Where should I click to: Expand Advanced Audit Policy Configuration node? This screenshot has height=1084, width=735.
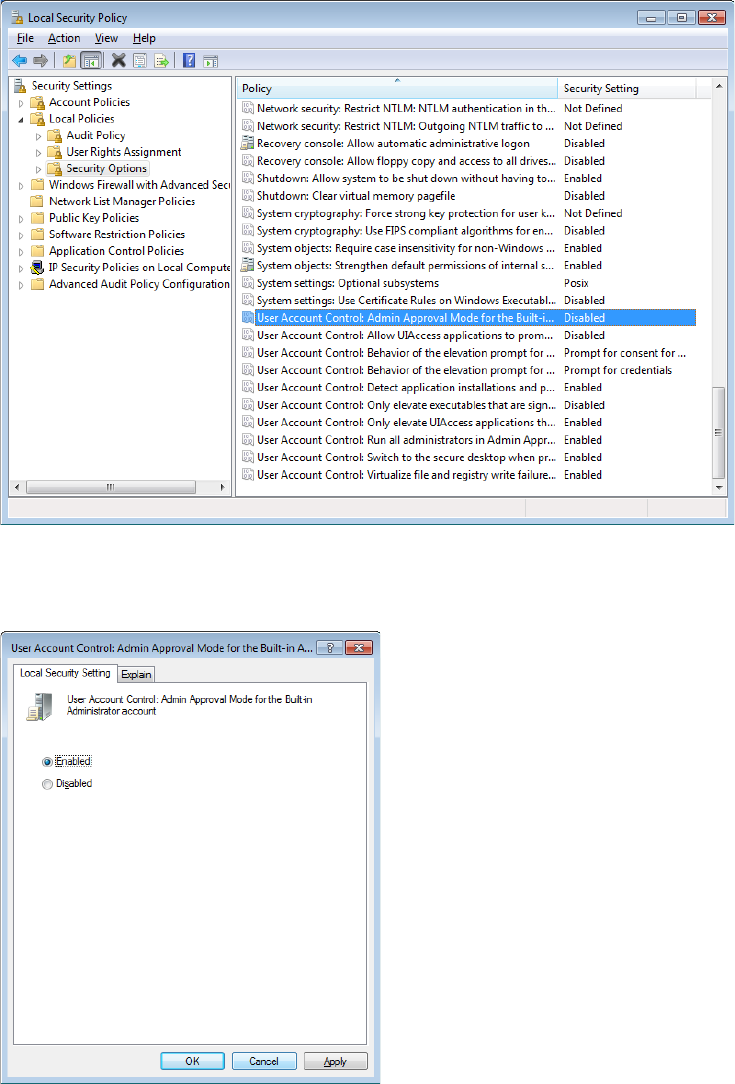[21, 285]
